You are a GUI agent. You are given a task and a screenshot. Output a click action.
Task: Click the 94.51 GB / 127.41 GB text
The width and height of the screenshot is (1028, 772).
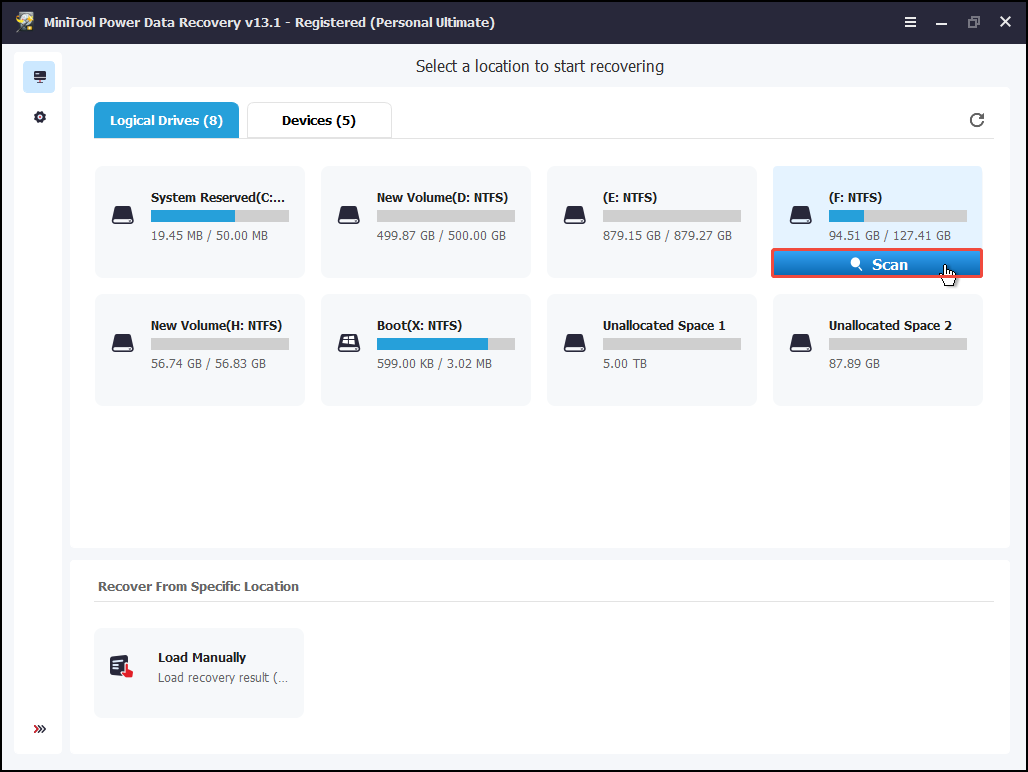coord(890,235)
